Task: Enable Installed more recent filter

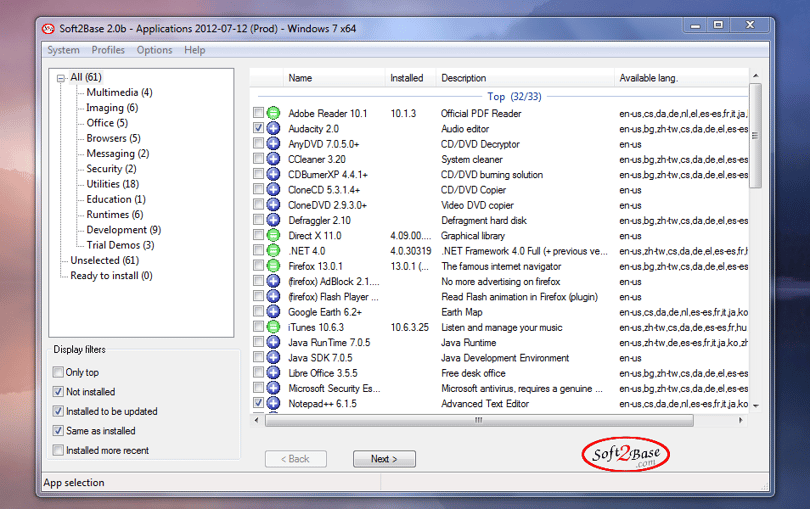Action: click(x=58, y=450)
